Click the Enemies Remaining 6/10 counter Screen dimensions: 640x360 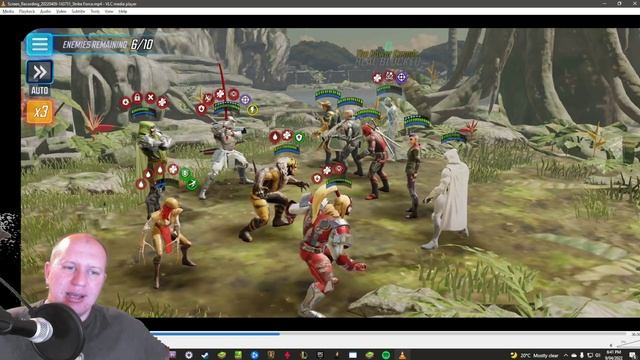point(107,44)
